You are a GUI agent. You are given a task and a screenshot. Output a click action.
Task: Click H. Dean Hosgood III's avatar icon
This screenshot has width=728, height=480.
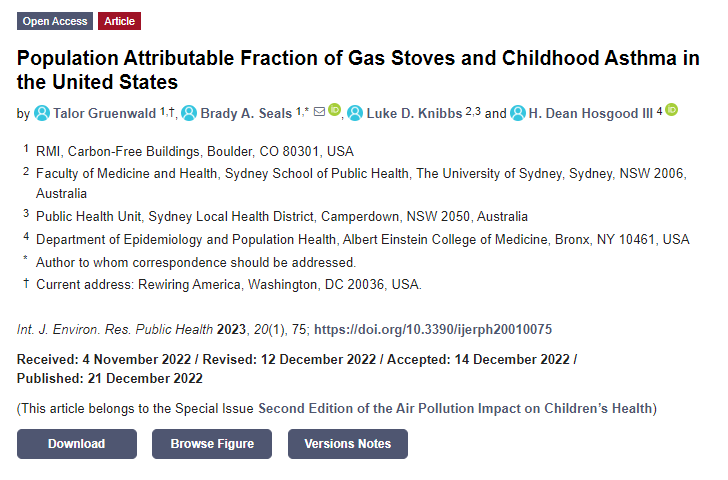coord(518,113)
